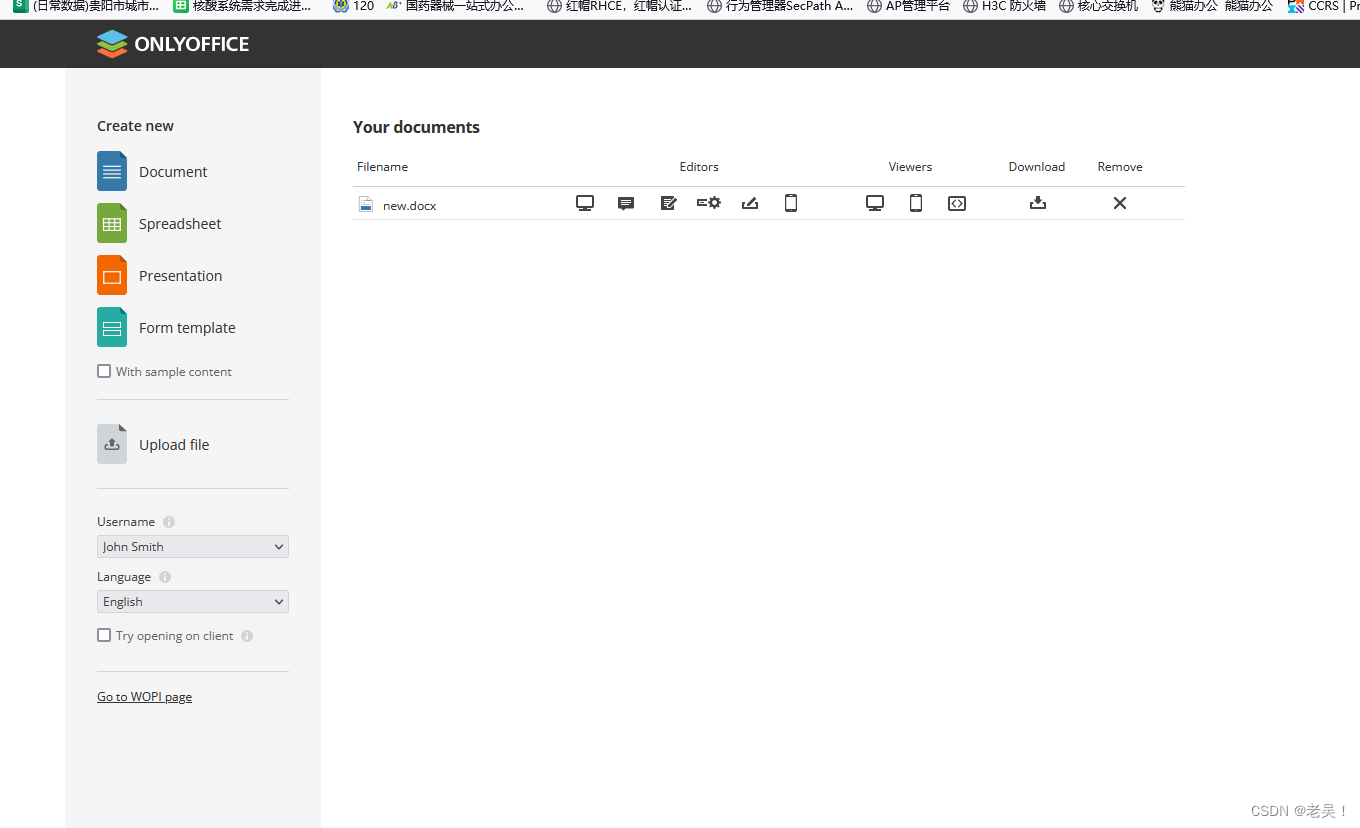Click the Filename column header
Image resolution: width=1360 pixels, height=828 pixels.
pyautogui.click(x=382, y=167)
